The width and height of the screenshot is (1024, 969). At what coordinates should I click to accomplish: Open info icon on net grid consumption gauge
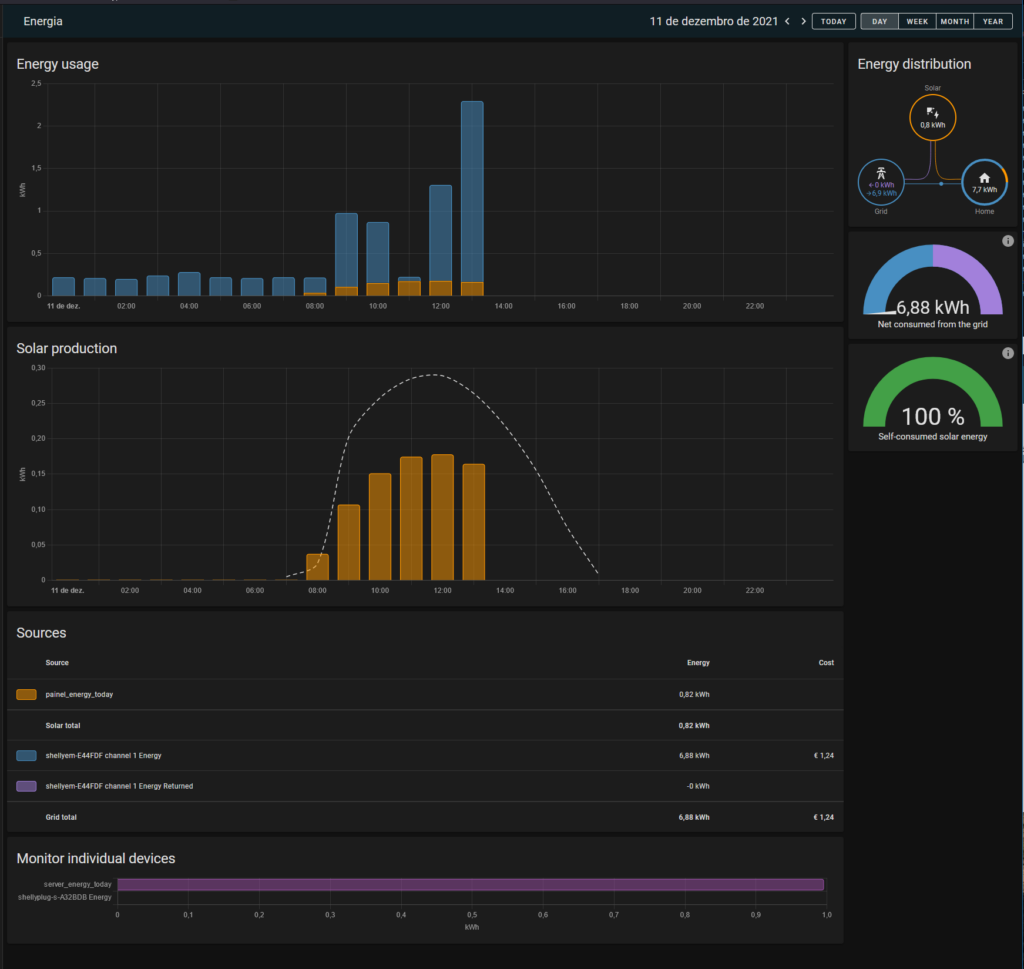[x=1007, y=241]
